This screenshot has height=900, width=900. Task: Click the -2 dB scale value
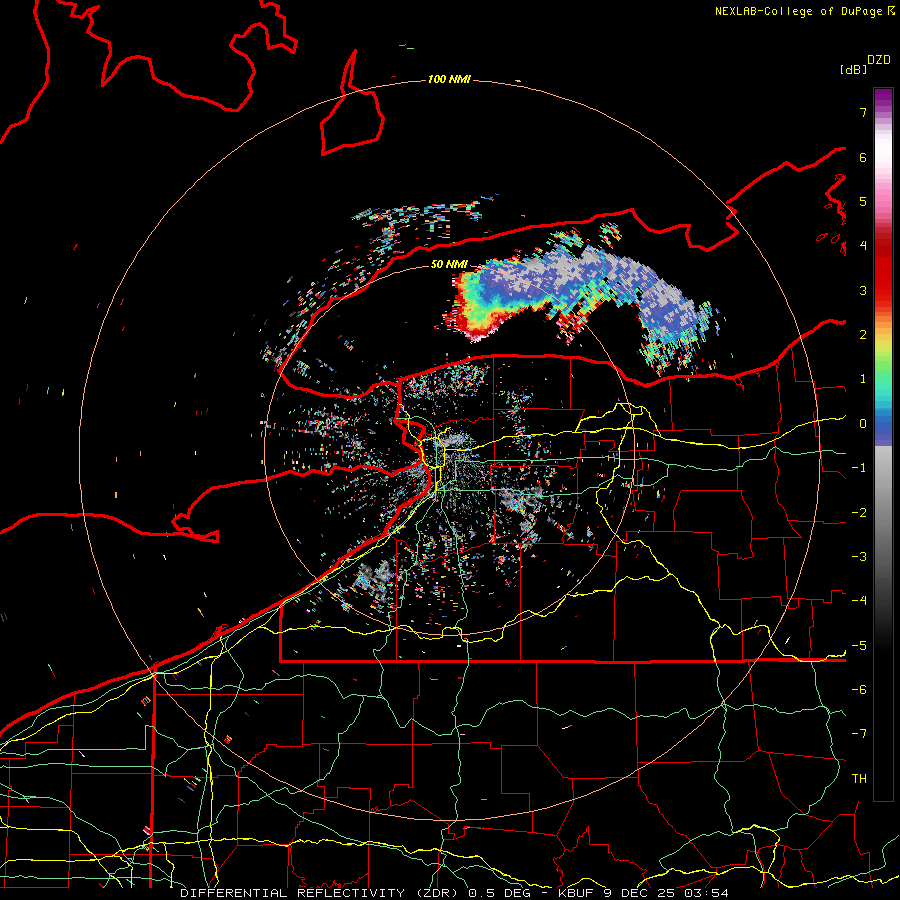859,512
